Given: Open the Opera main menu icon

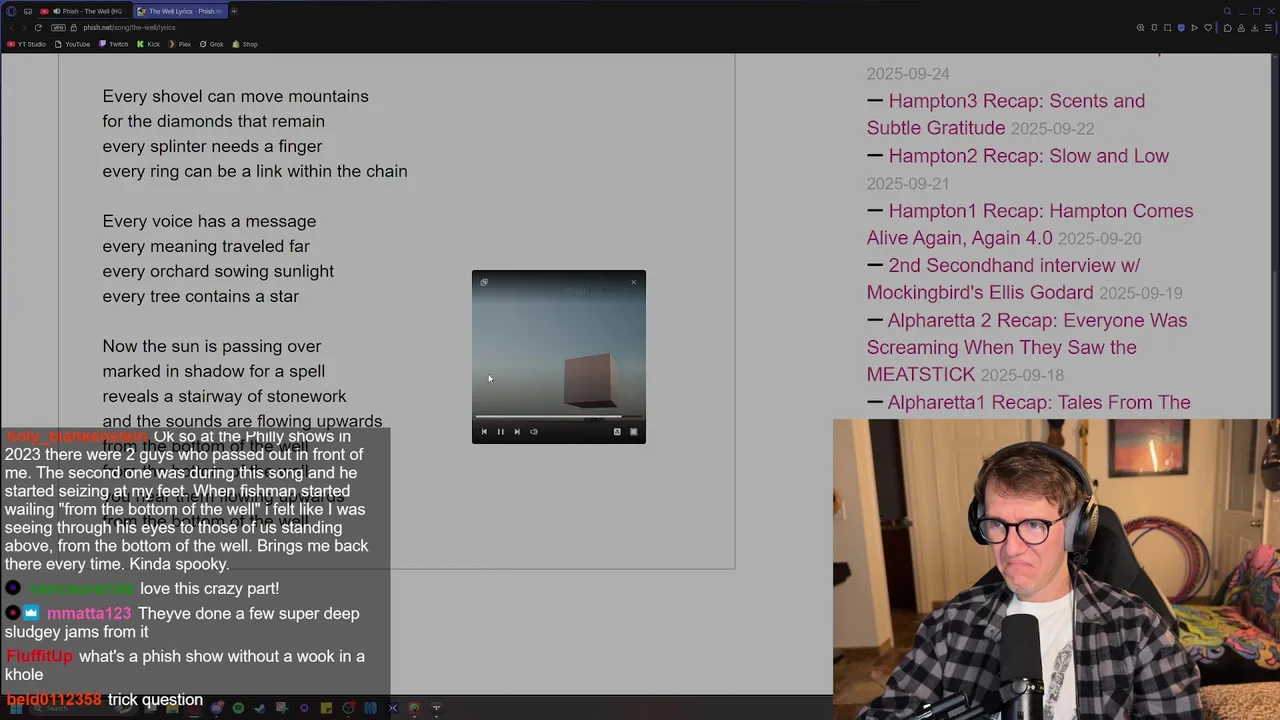Looking at the screenshot, I should point(11,11).
